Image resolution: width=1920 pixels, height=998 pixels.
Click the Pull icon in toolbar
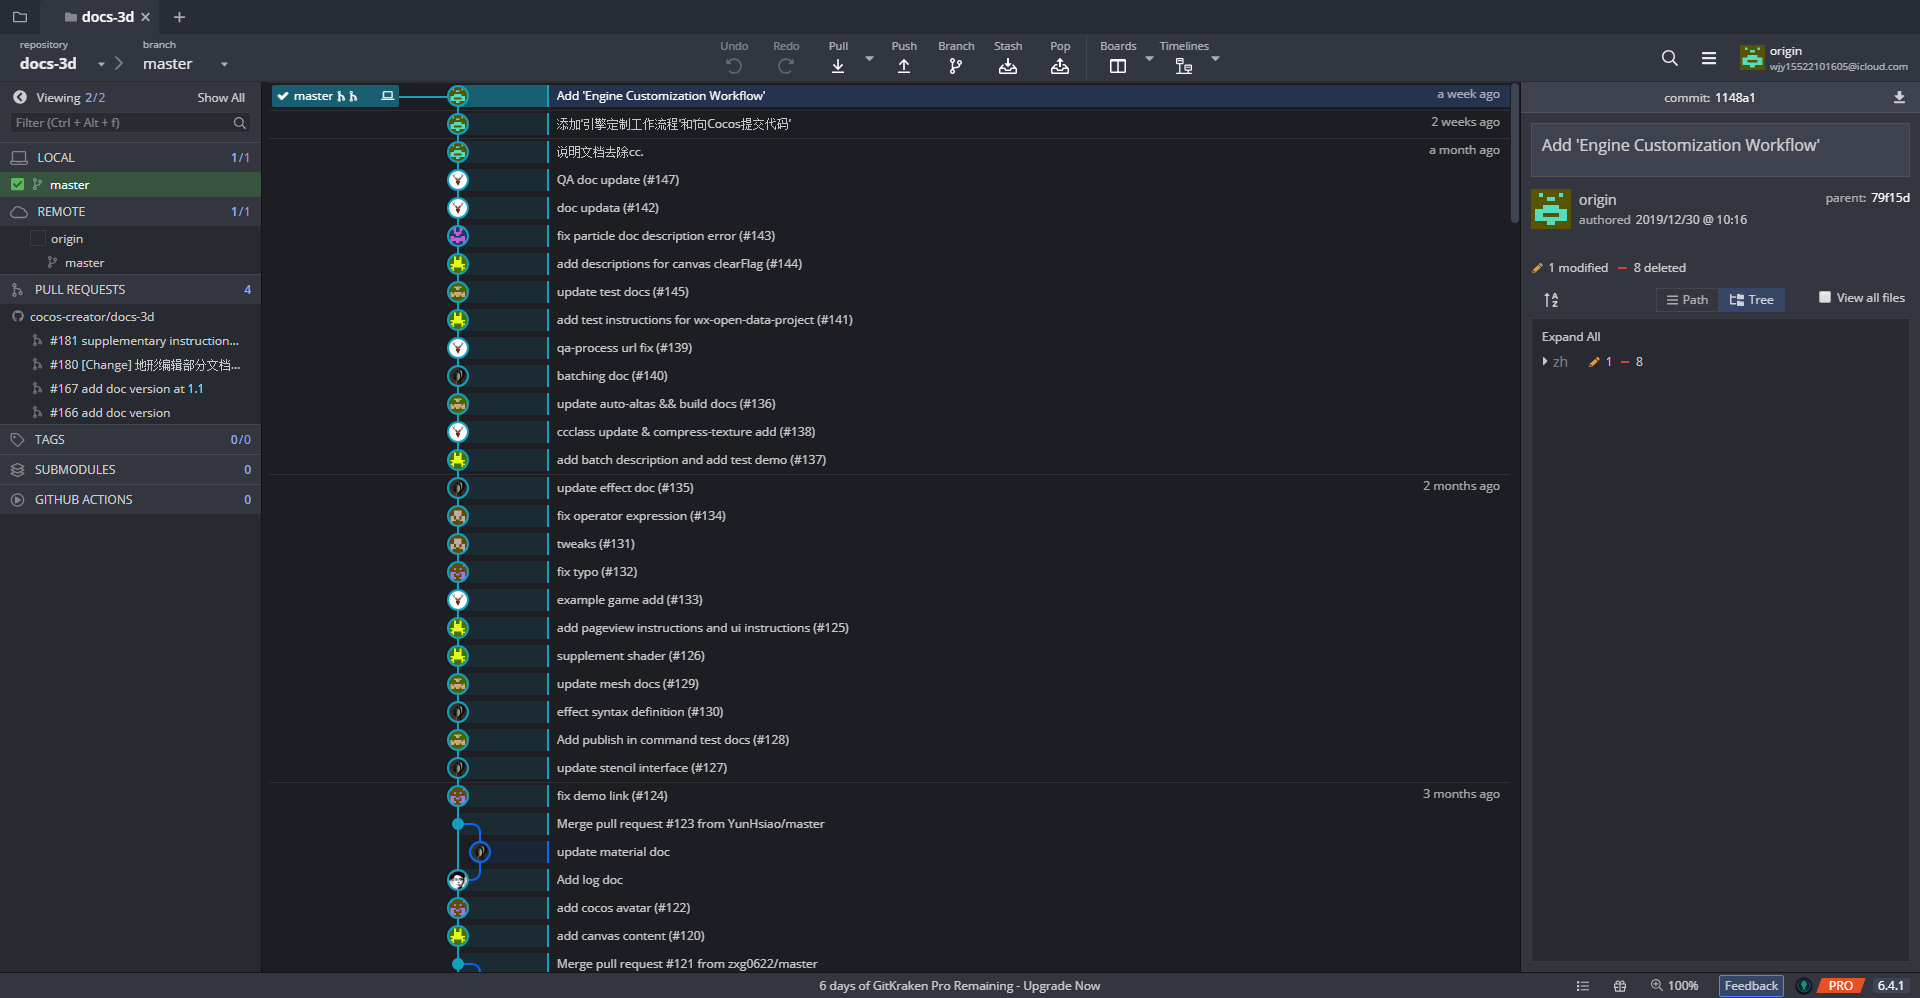(x=838, y=66)
